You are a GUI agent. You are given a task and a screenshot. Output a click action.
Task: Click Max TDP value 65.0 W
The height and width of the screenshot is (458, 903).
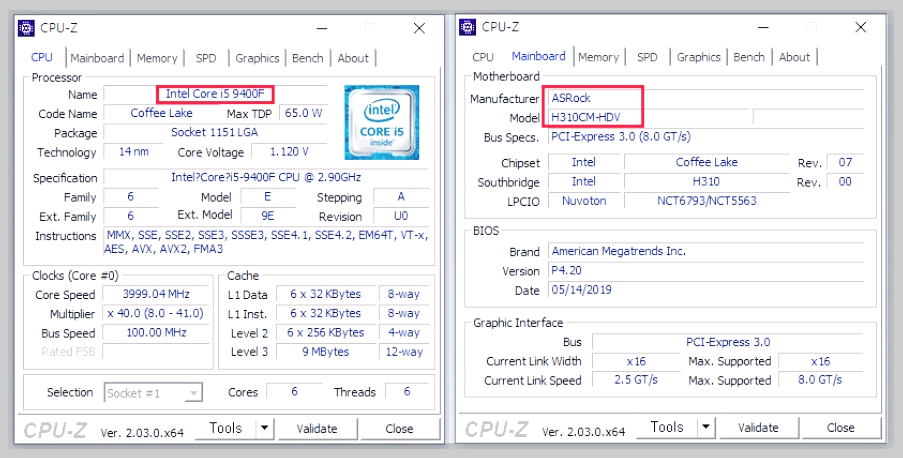(303, 113)
